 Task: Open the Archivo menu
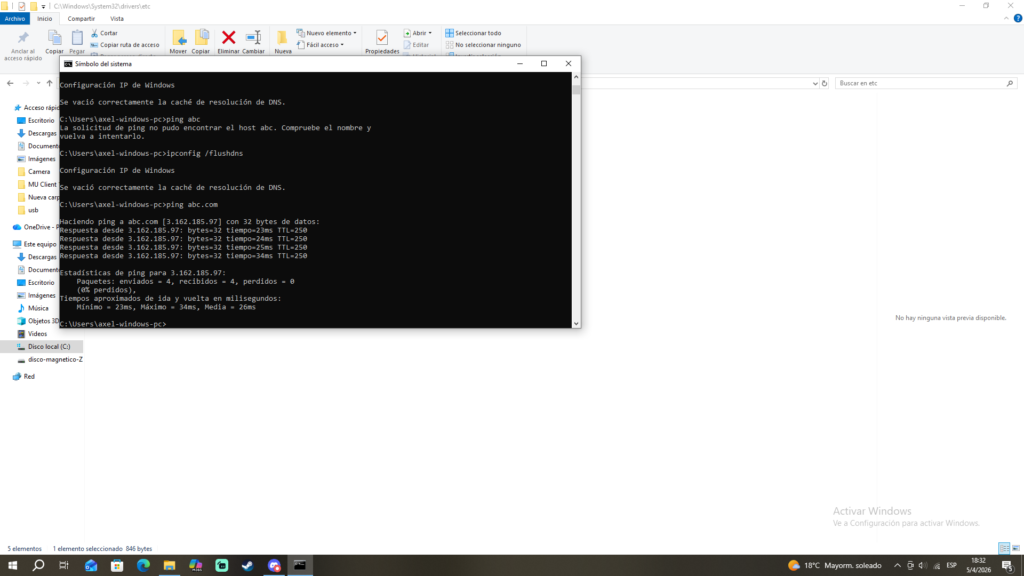click(x=15, y=18)
